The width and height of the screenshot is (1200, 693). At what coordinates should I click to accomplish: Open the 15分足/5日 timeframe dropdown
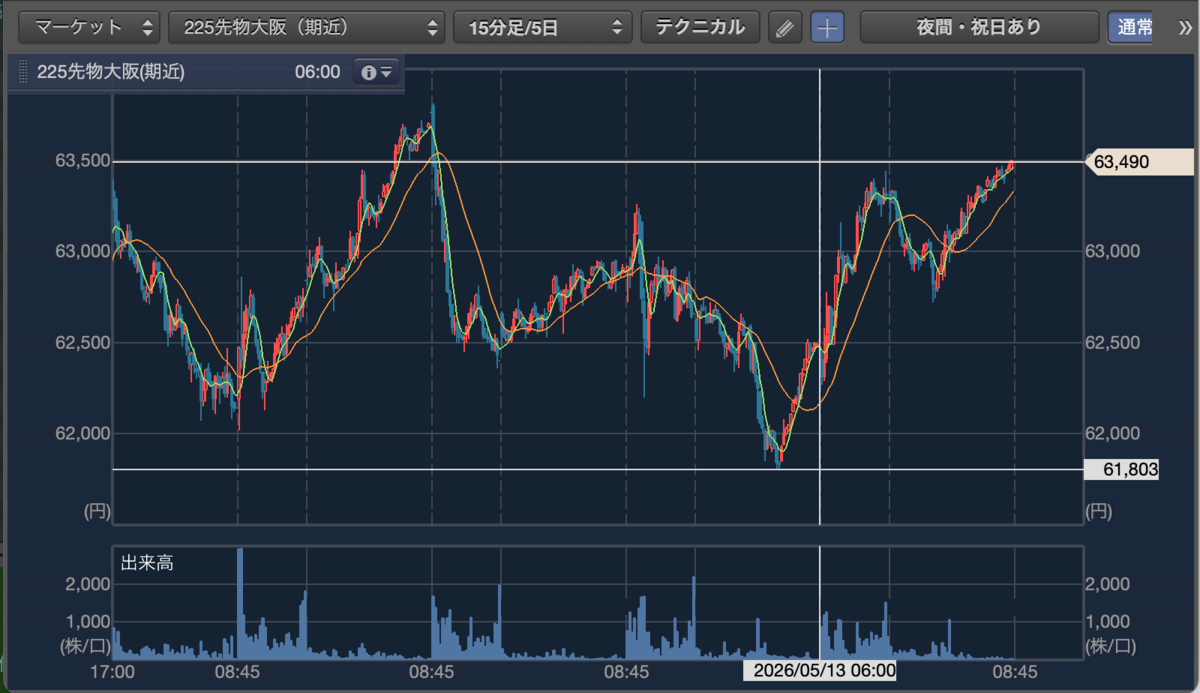(543, 27)
